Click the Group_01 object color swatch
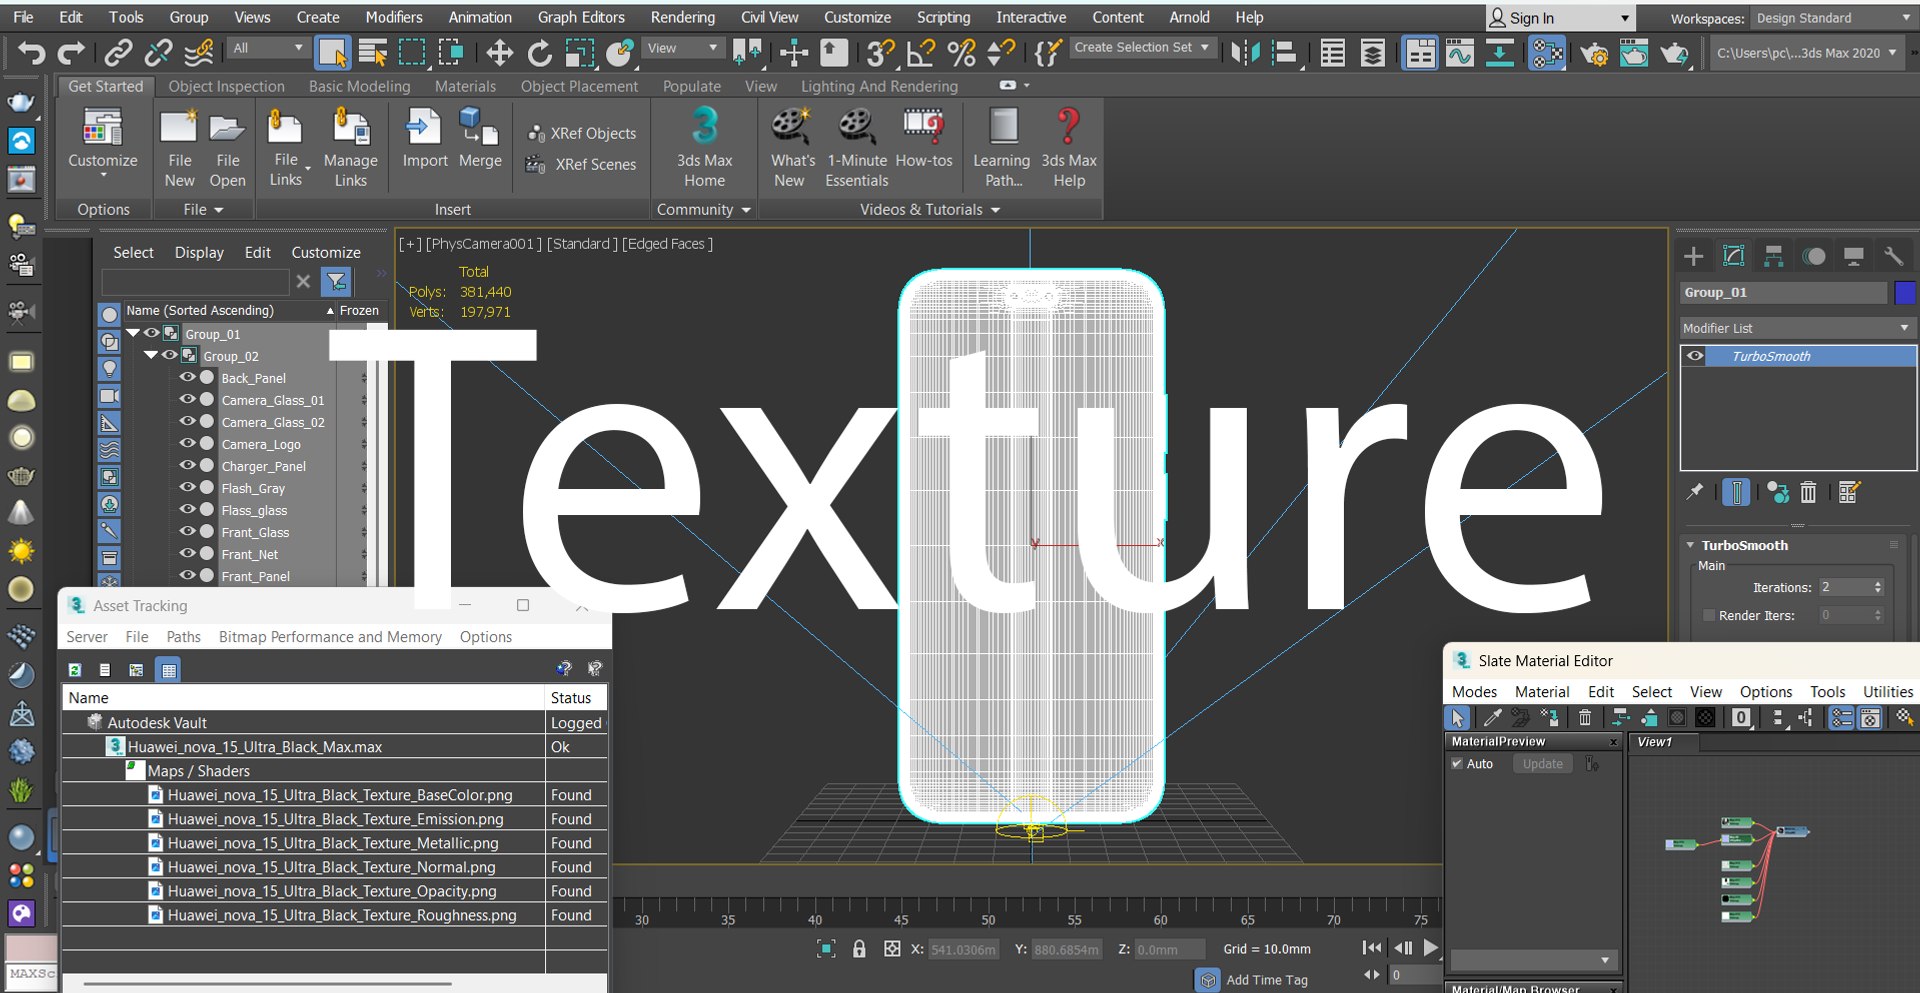 [1905, 292]
